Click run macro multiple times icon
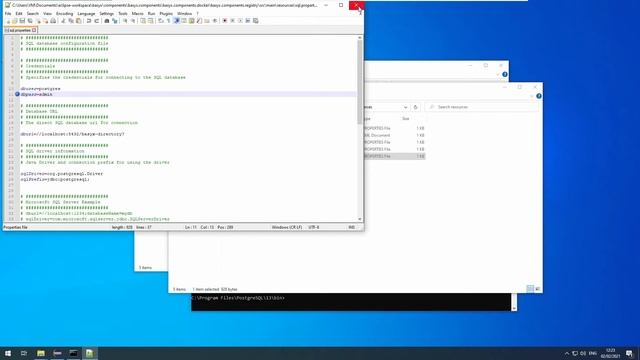This screenshot has height=360, width=640. pyautogui.click(x=248, y=20)
